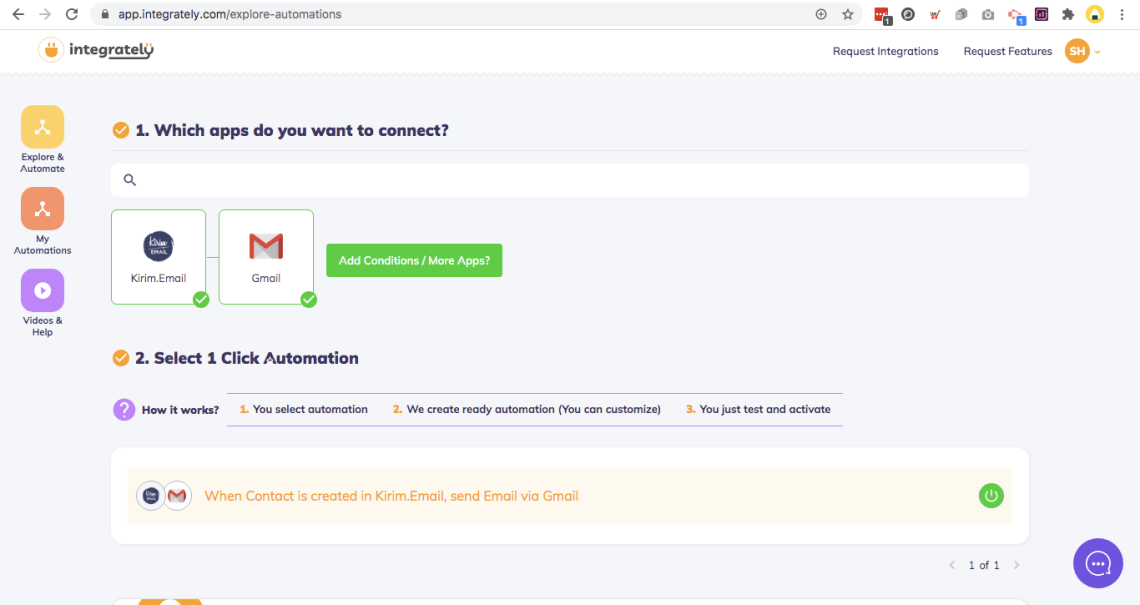Click the Integrately logo
Screen dimensions: 1140x605
point(96,50)
